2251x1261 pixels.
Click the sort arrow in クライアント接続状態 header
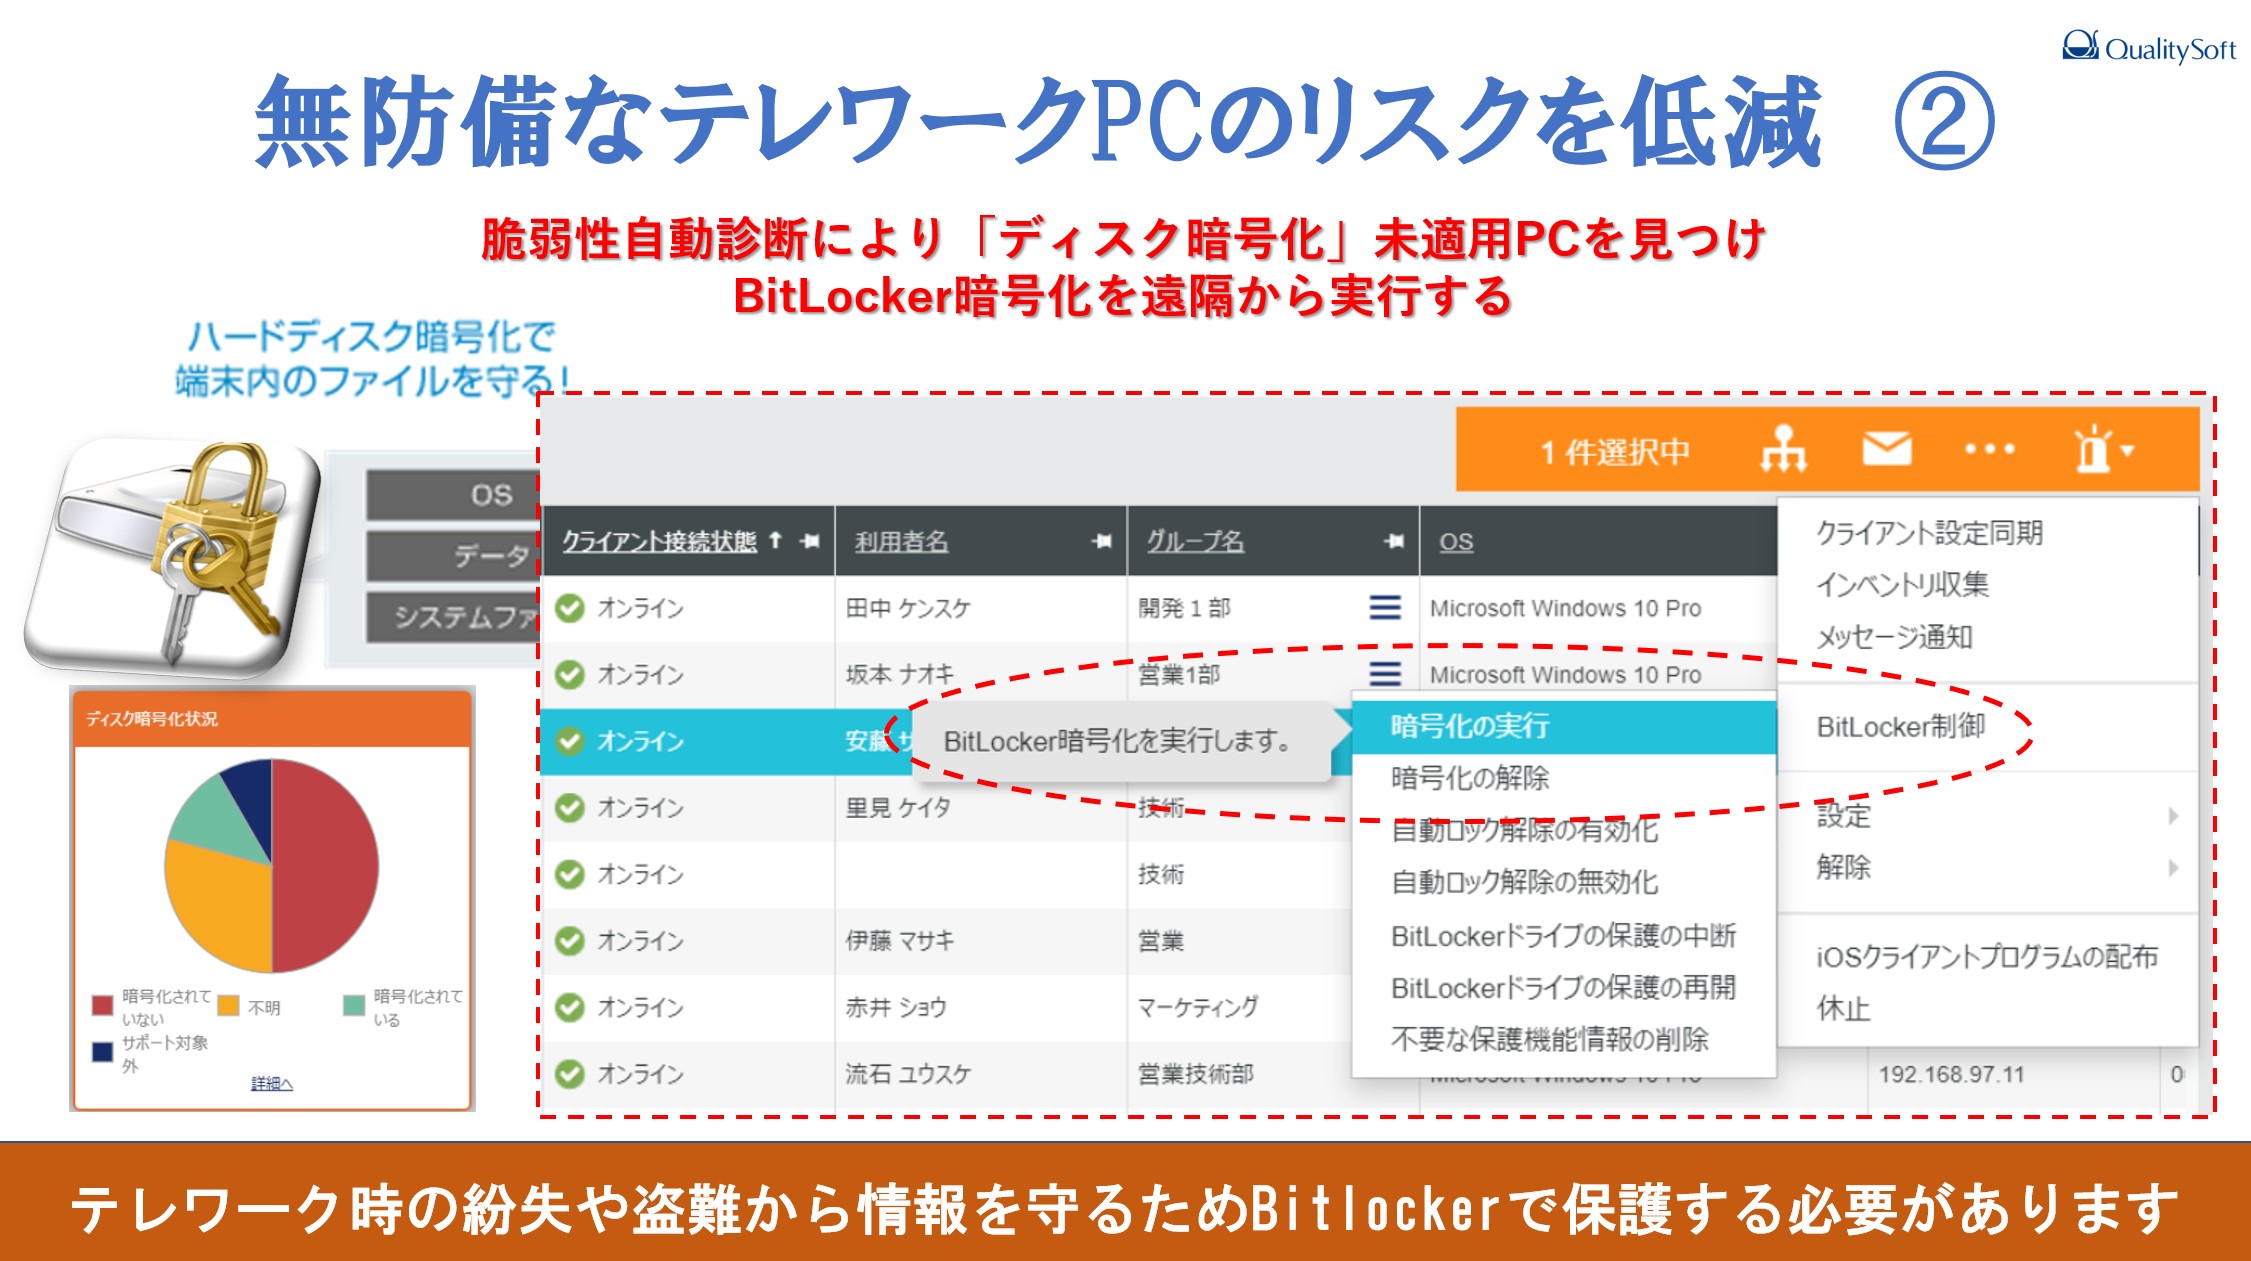click(775, 541)
